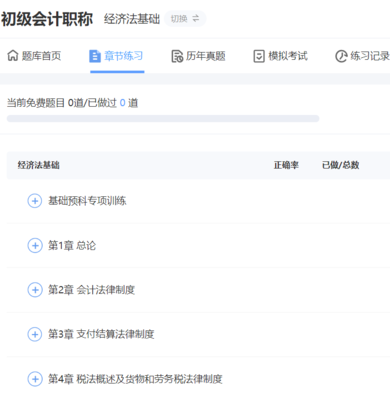Viewport: 390px width, 400px height.
Task: Click the 正确率 column header
Action: [x=286, y=165]
